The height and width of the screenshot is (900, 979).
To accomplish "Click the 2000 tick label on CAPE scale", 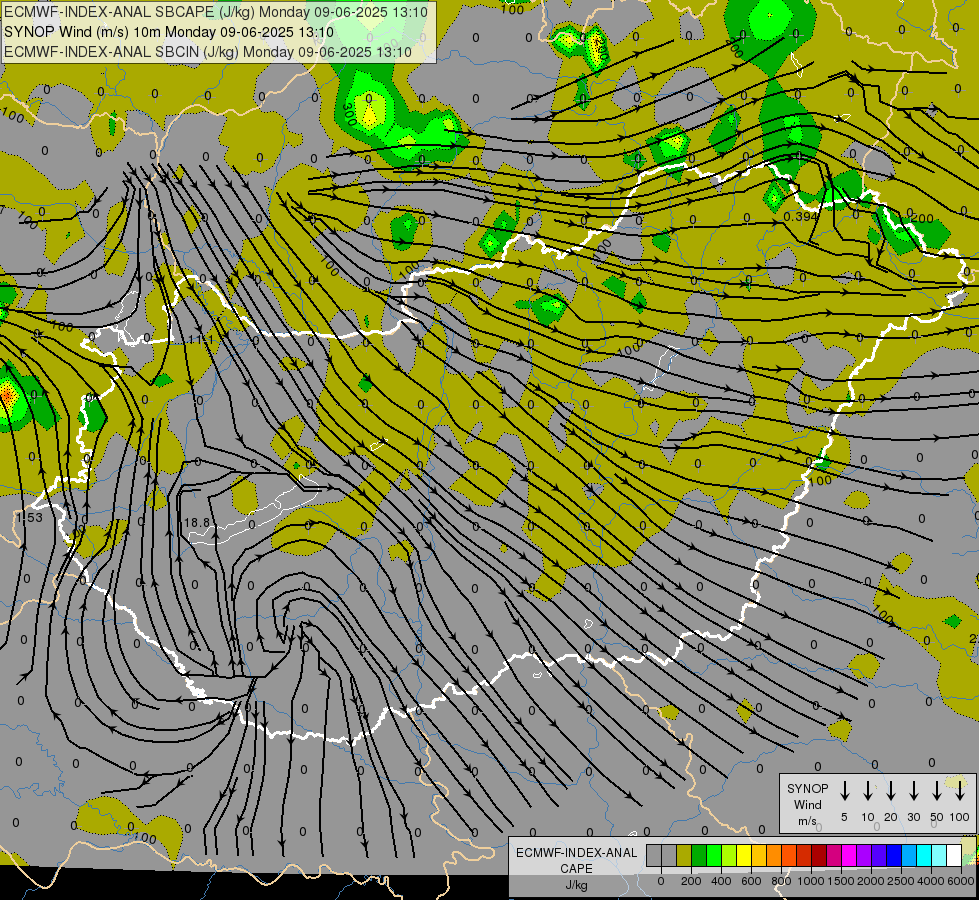I will [x=871, y=881].
